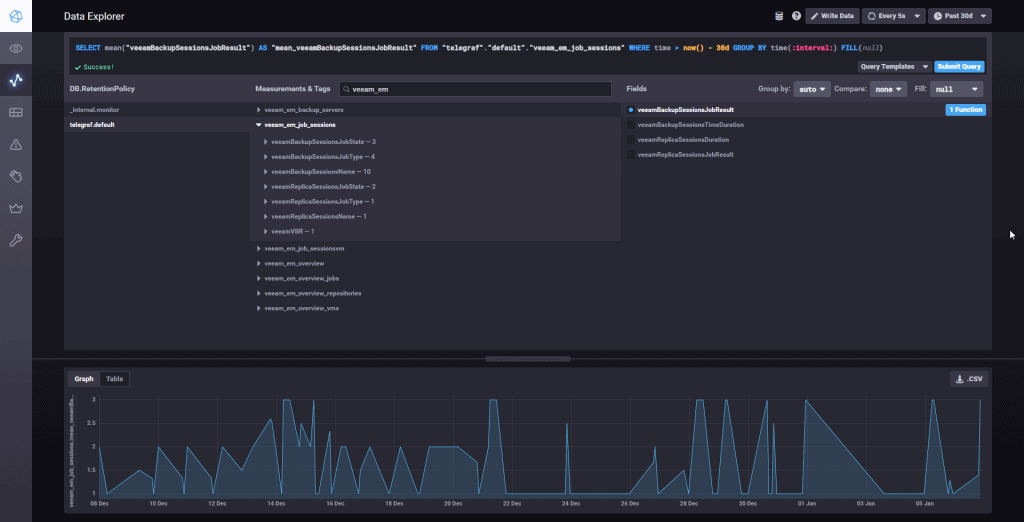Click the Chronograf logo icon
This screenshot has width=1024, height=522.
click(x=16, y=16)
